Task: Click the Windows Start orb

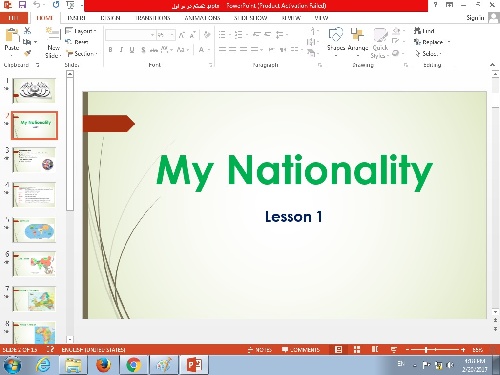Action: [x=12, y=365]
